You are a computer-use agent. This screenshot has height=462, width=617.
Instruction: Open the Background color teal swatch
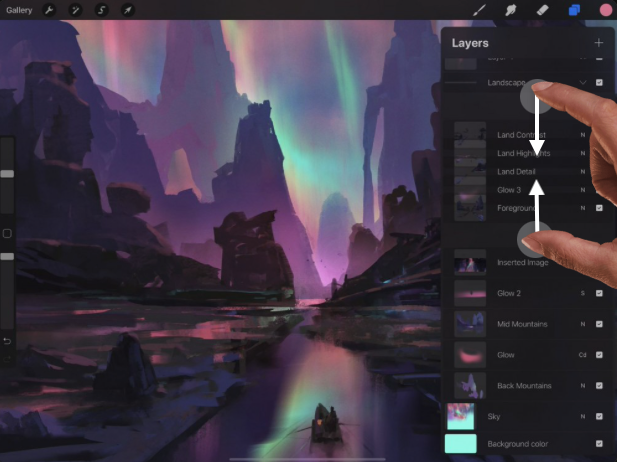[x=461, y=444]
